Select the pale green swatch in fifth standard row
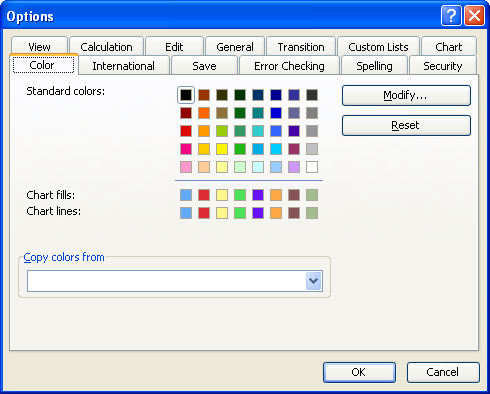This screenshot has height=394, width=490. tap(240, 167)
